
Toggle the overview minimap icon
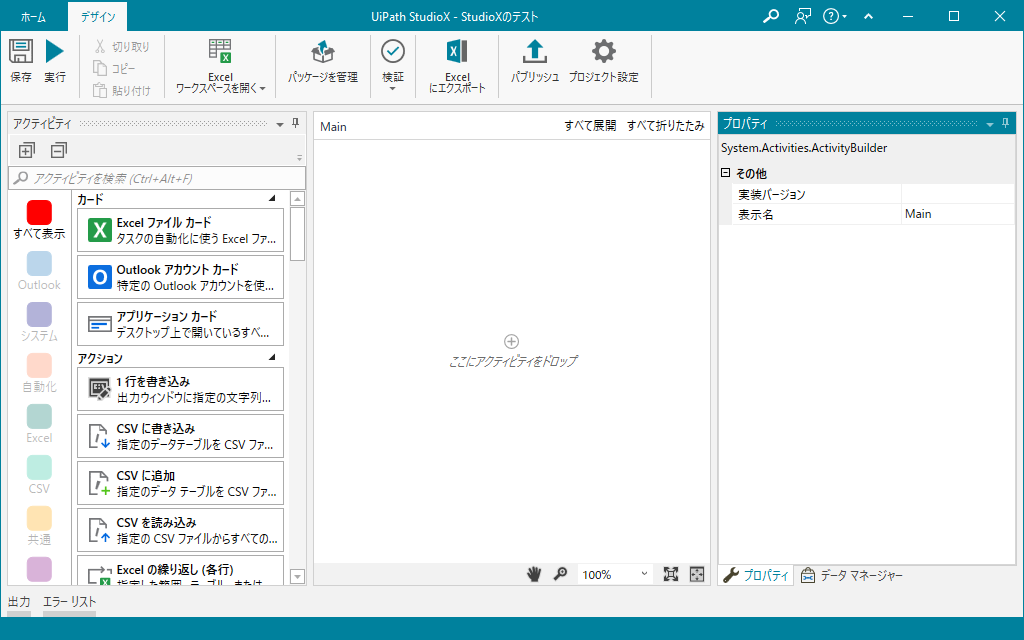coord(697,574)
